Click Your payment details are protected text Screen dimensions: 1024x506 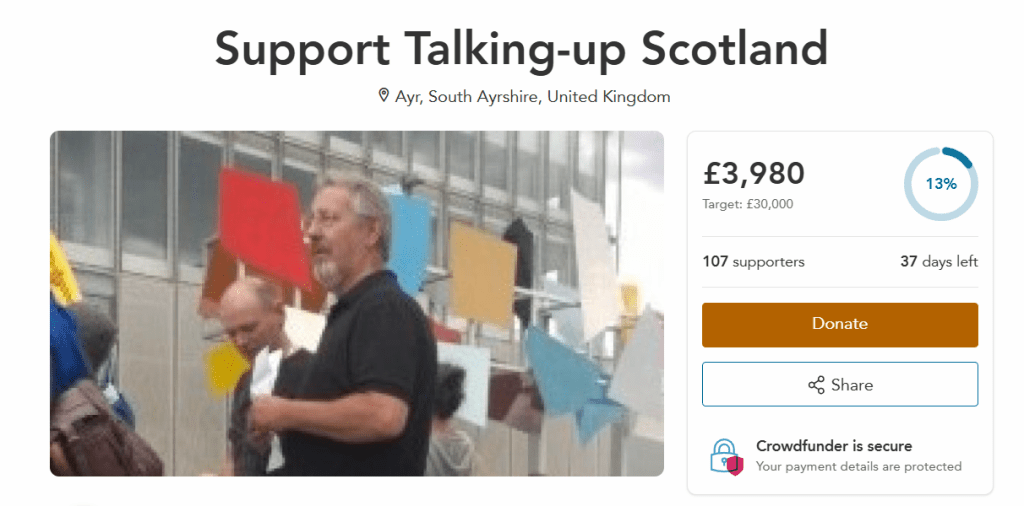(x=859, y=467)
